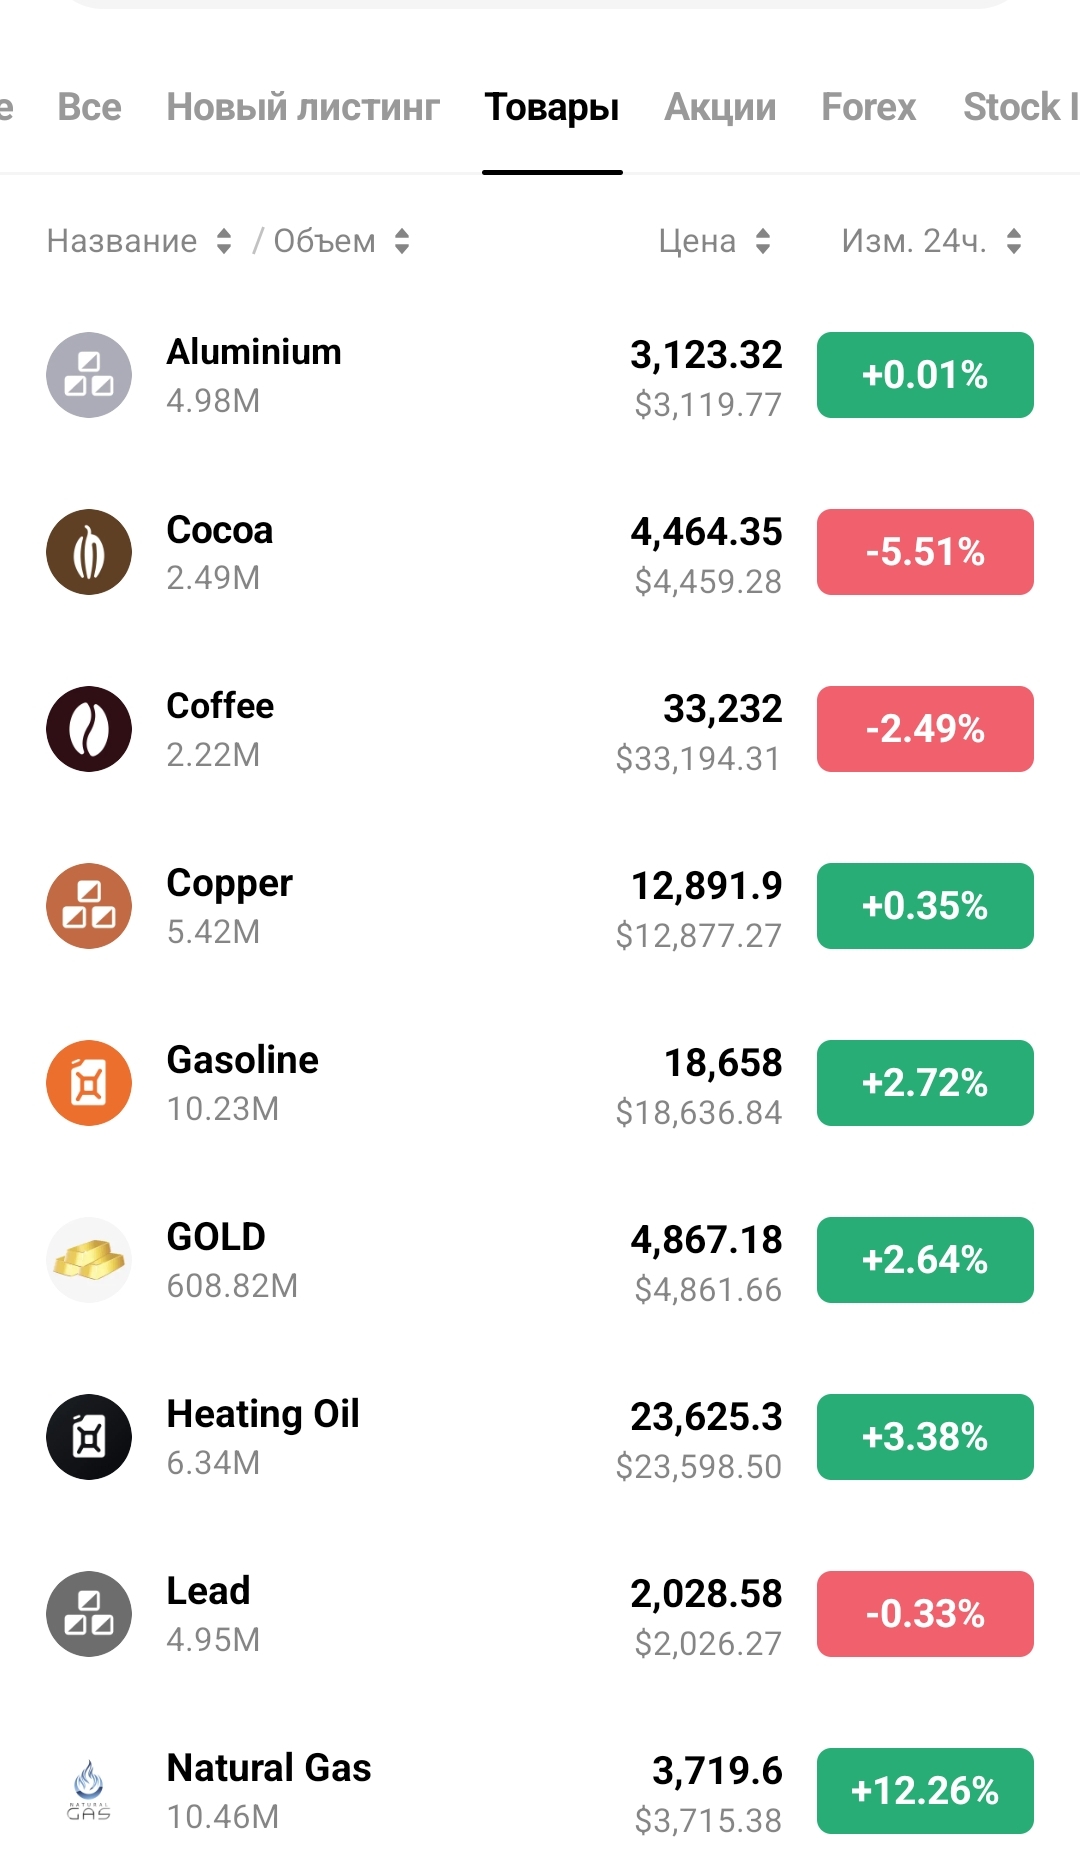
Task: Open the Forex tab
Action: (868, 107)
